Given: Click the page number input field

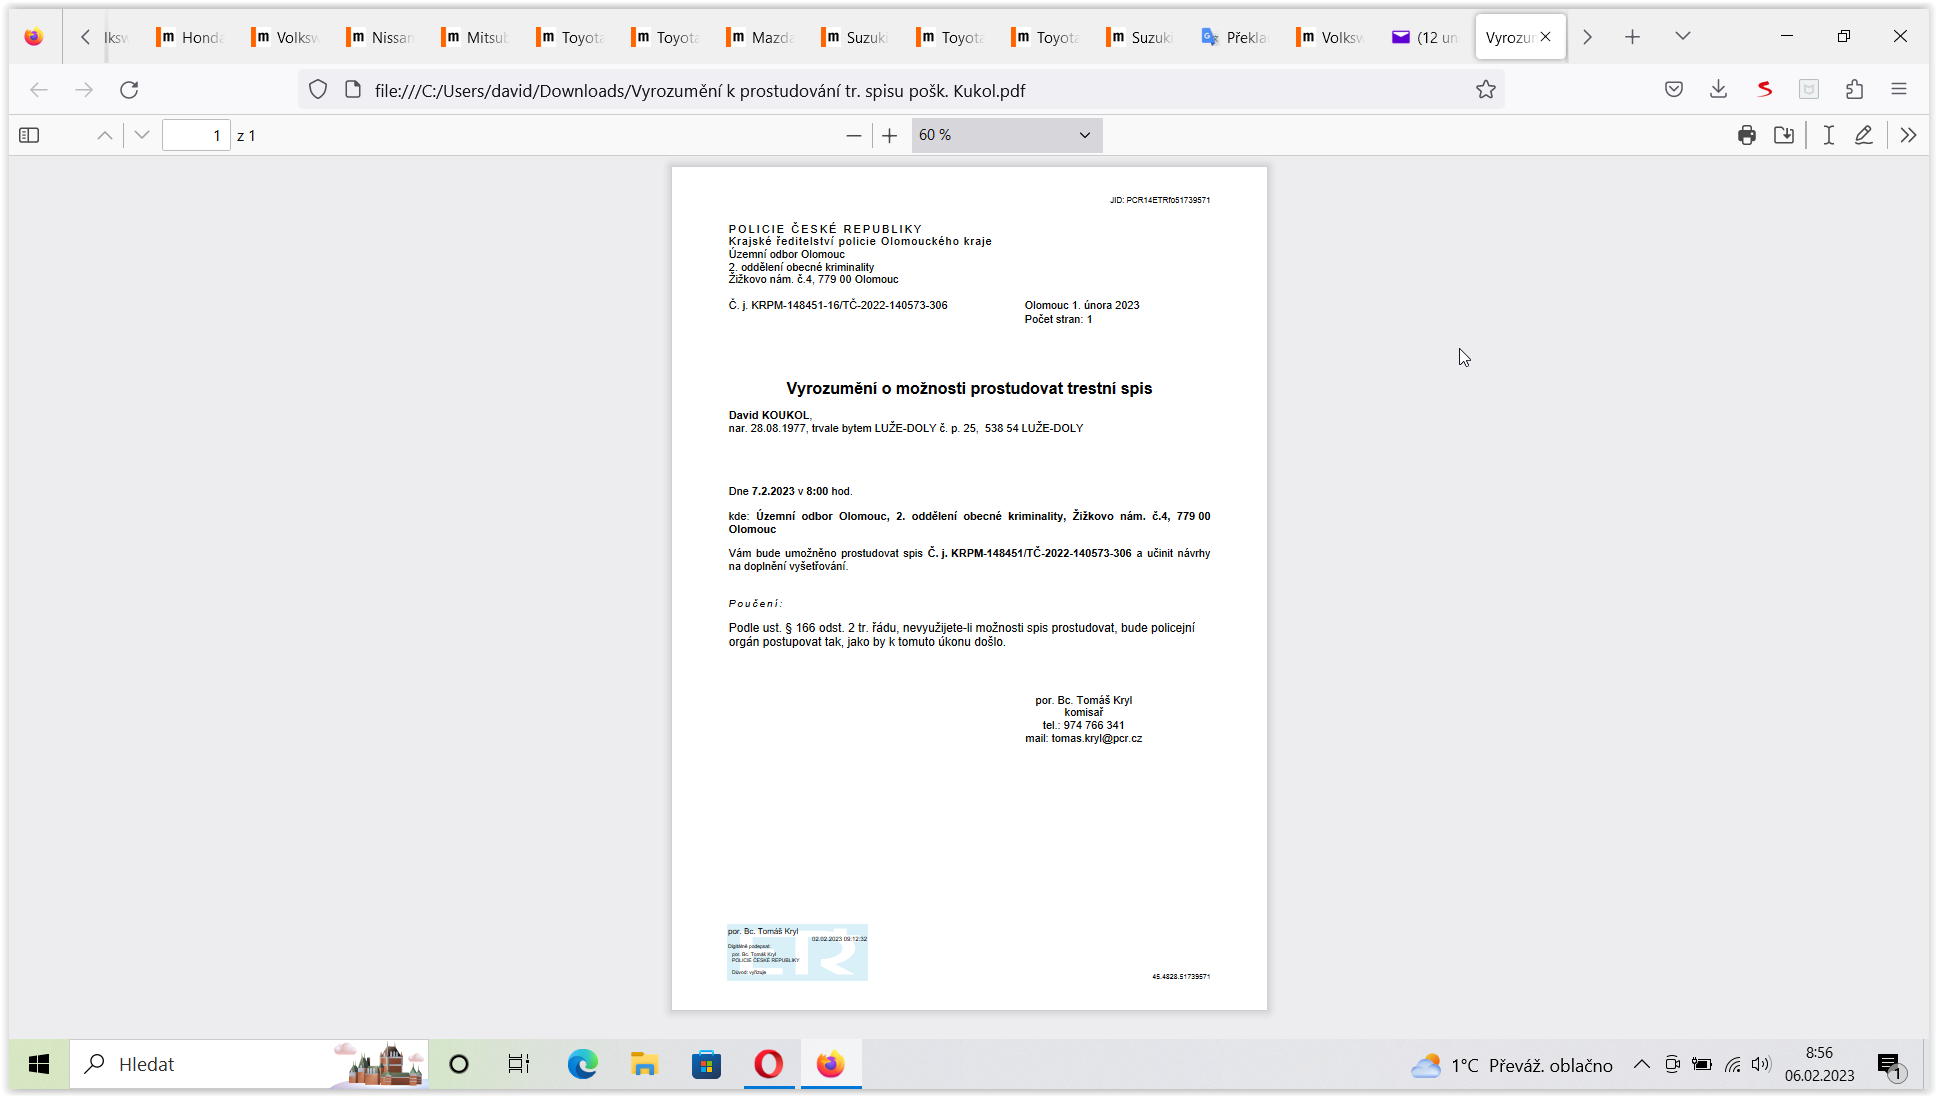Looking at the screenshot, I should [196, 135].
